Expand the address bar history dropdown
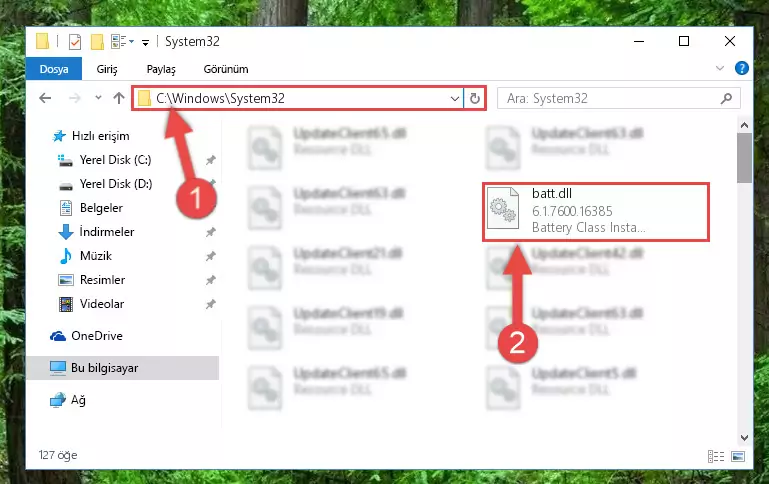The image size is (769, 484). click(455, 99)
